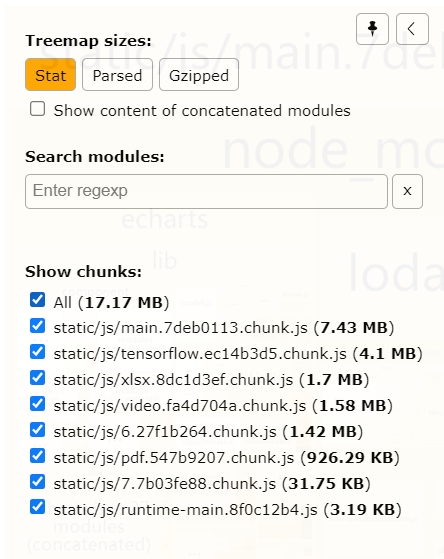
Task: Enable Show content of concatenated modules
Action: 37,109
